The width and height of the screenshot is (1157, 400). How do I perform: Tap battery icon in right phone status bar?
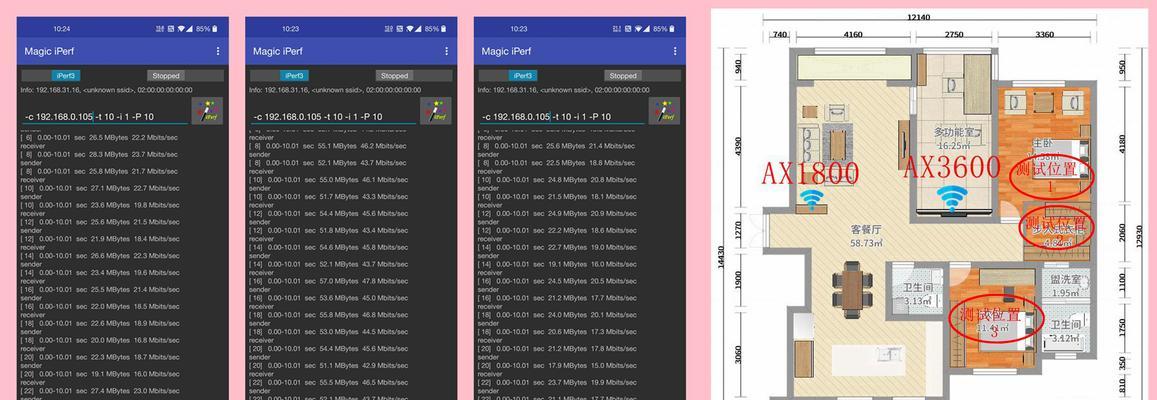(x=672, y=29)
